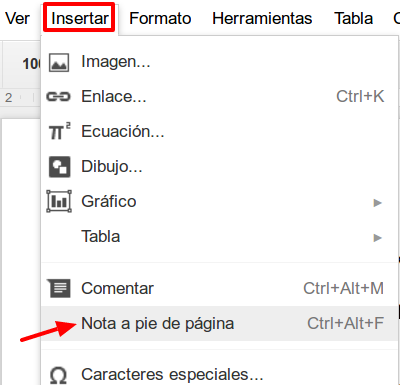
Task: Click the omega Caracteres especiales icon
Action: coord(58,375)
